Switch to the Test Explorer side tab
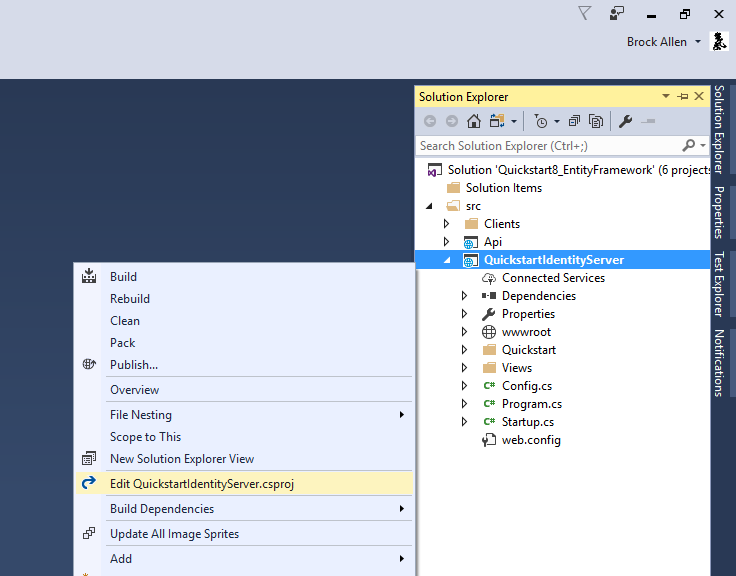736x576 pixels. pos(719,284)
